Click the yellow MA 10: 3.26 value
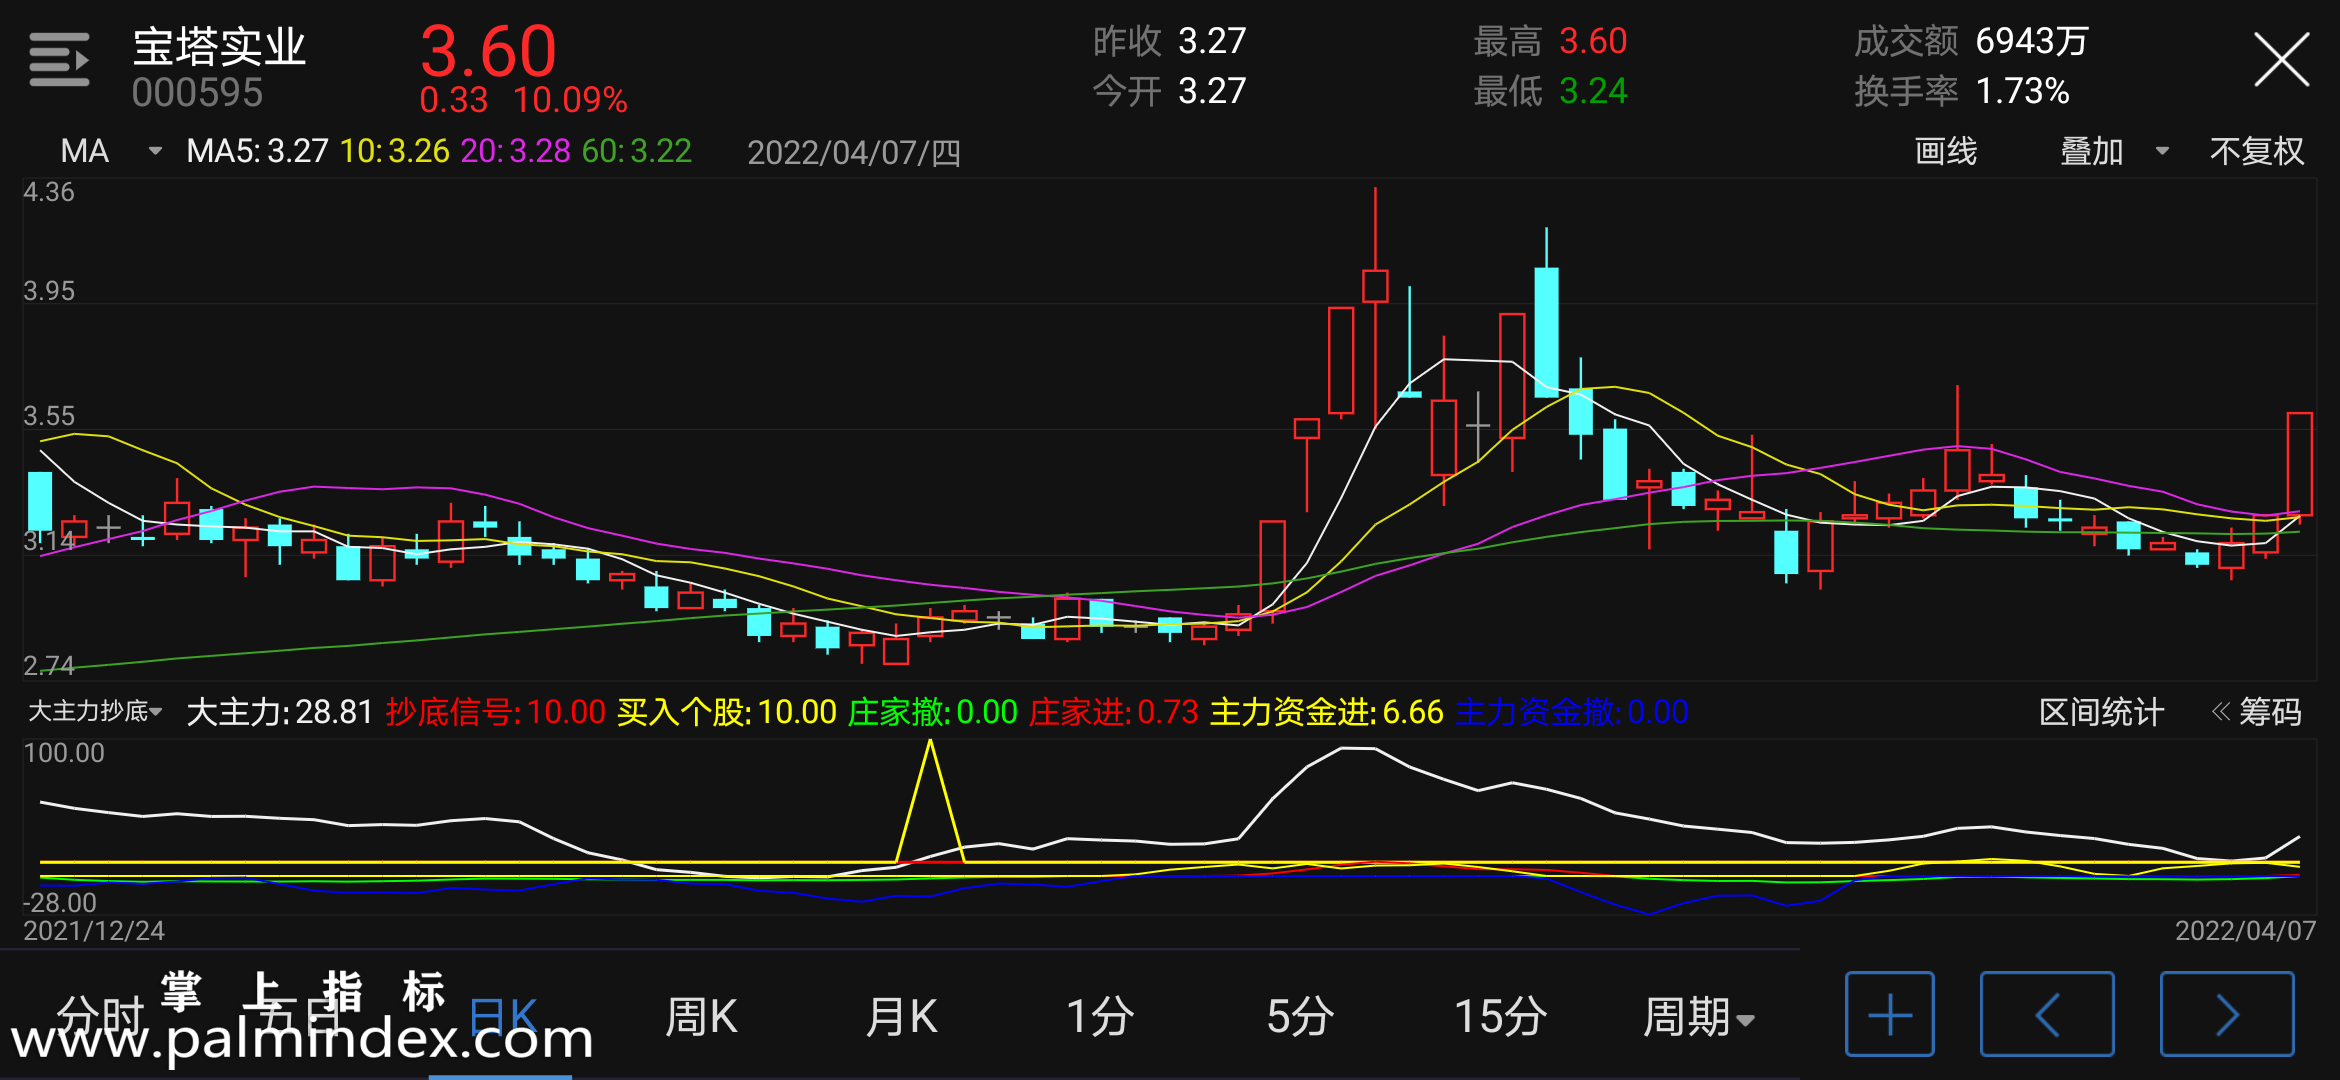Viewport: 2340px width, 1080px height. pyautogui.click(x=395, y=151)
